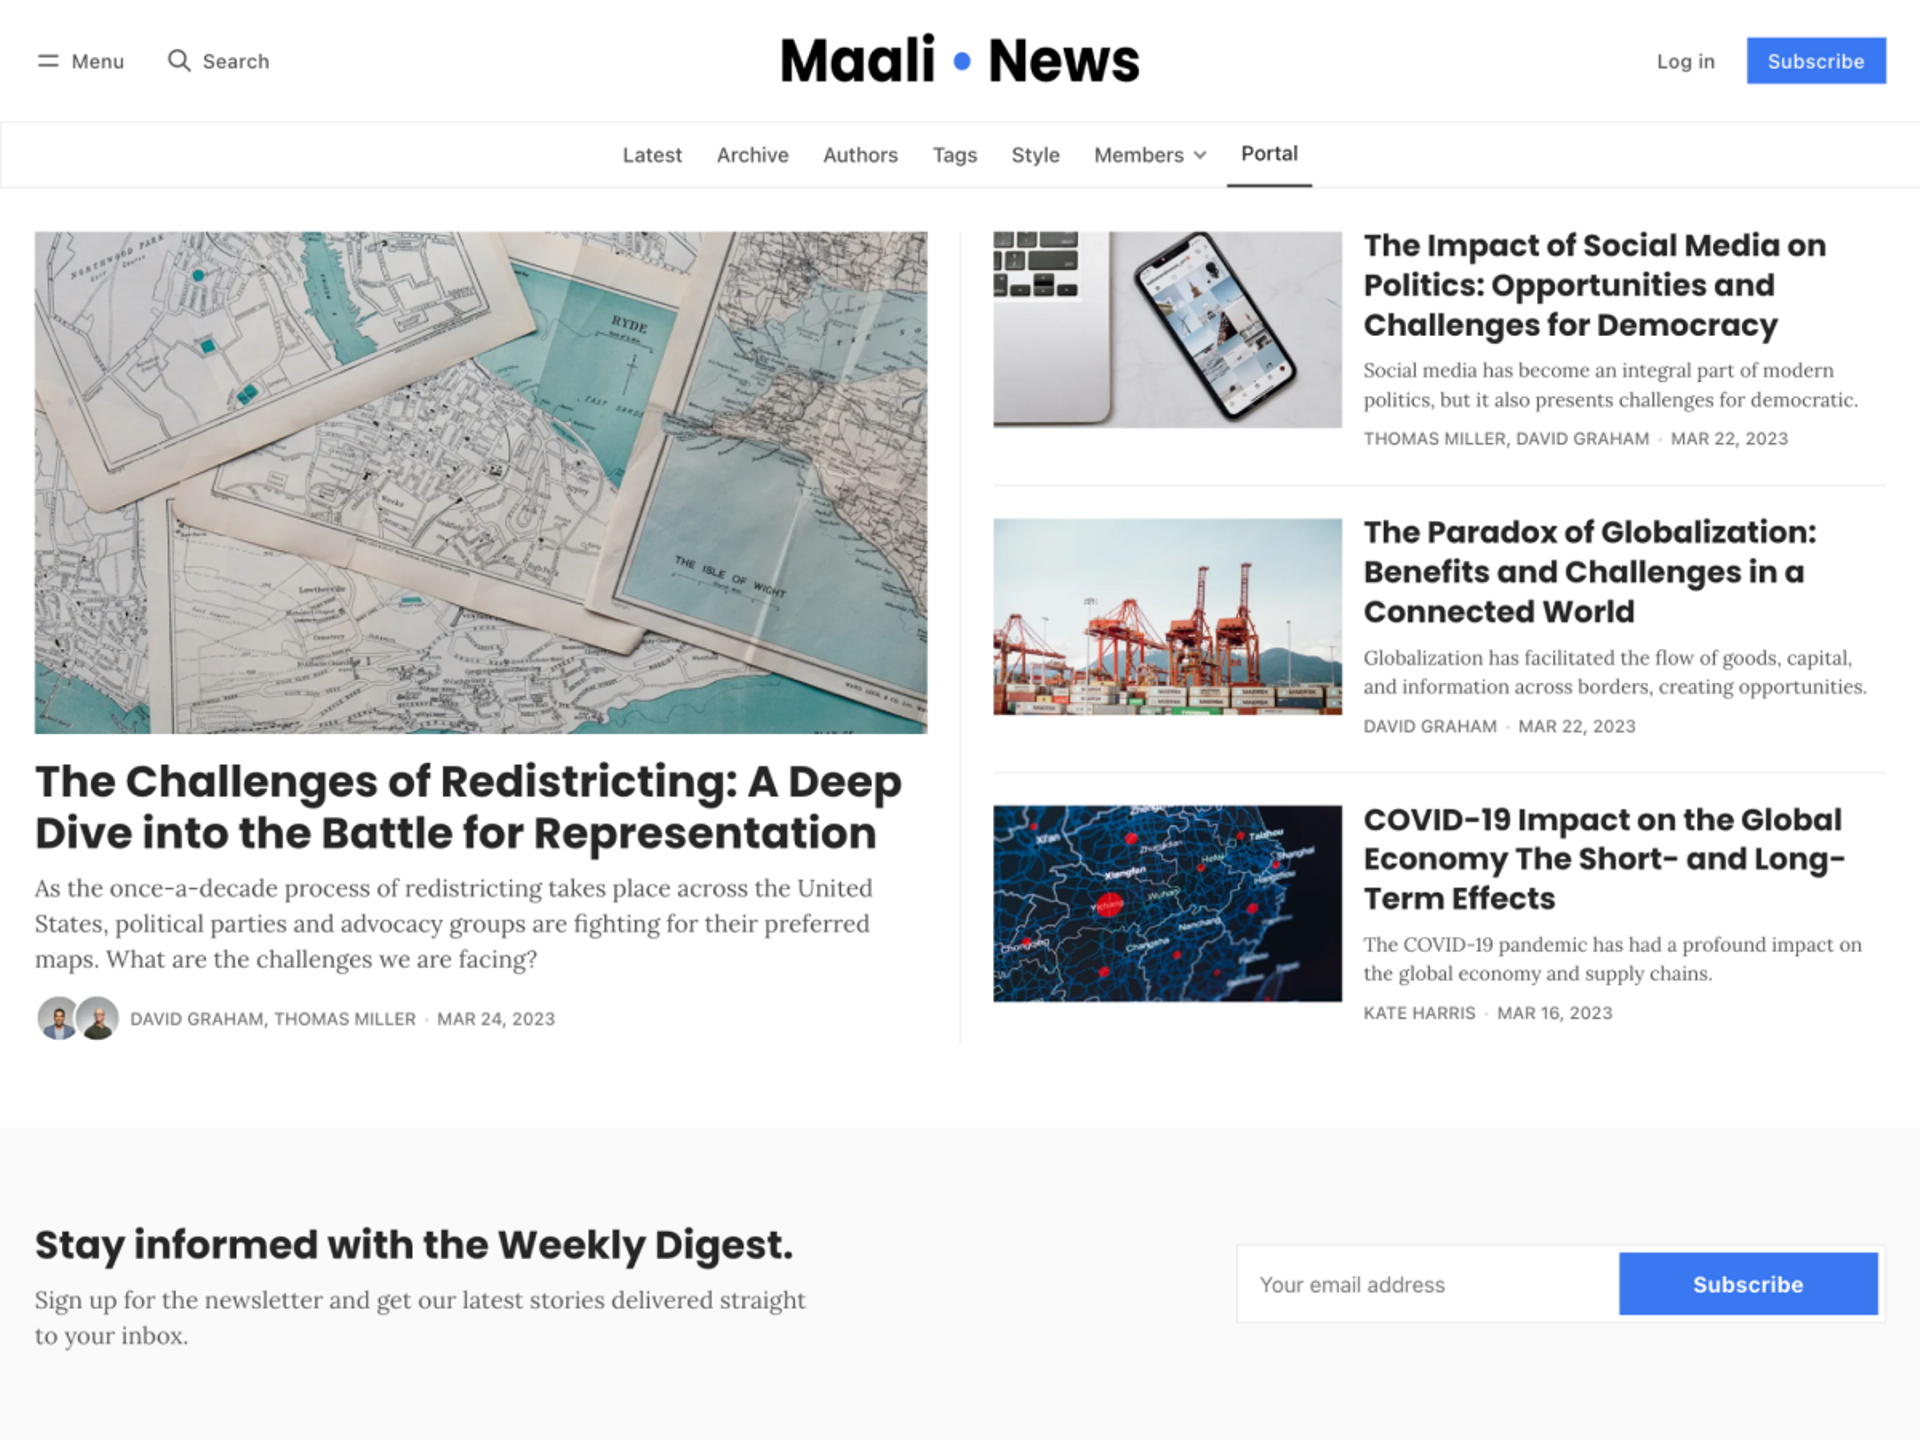Click the Subscribe button in header
The width and height of the screenshot is (1920, 1440).
[x=1814, y=61]
